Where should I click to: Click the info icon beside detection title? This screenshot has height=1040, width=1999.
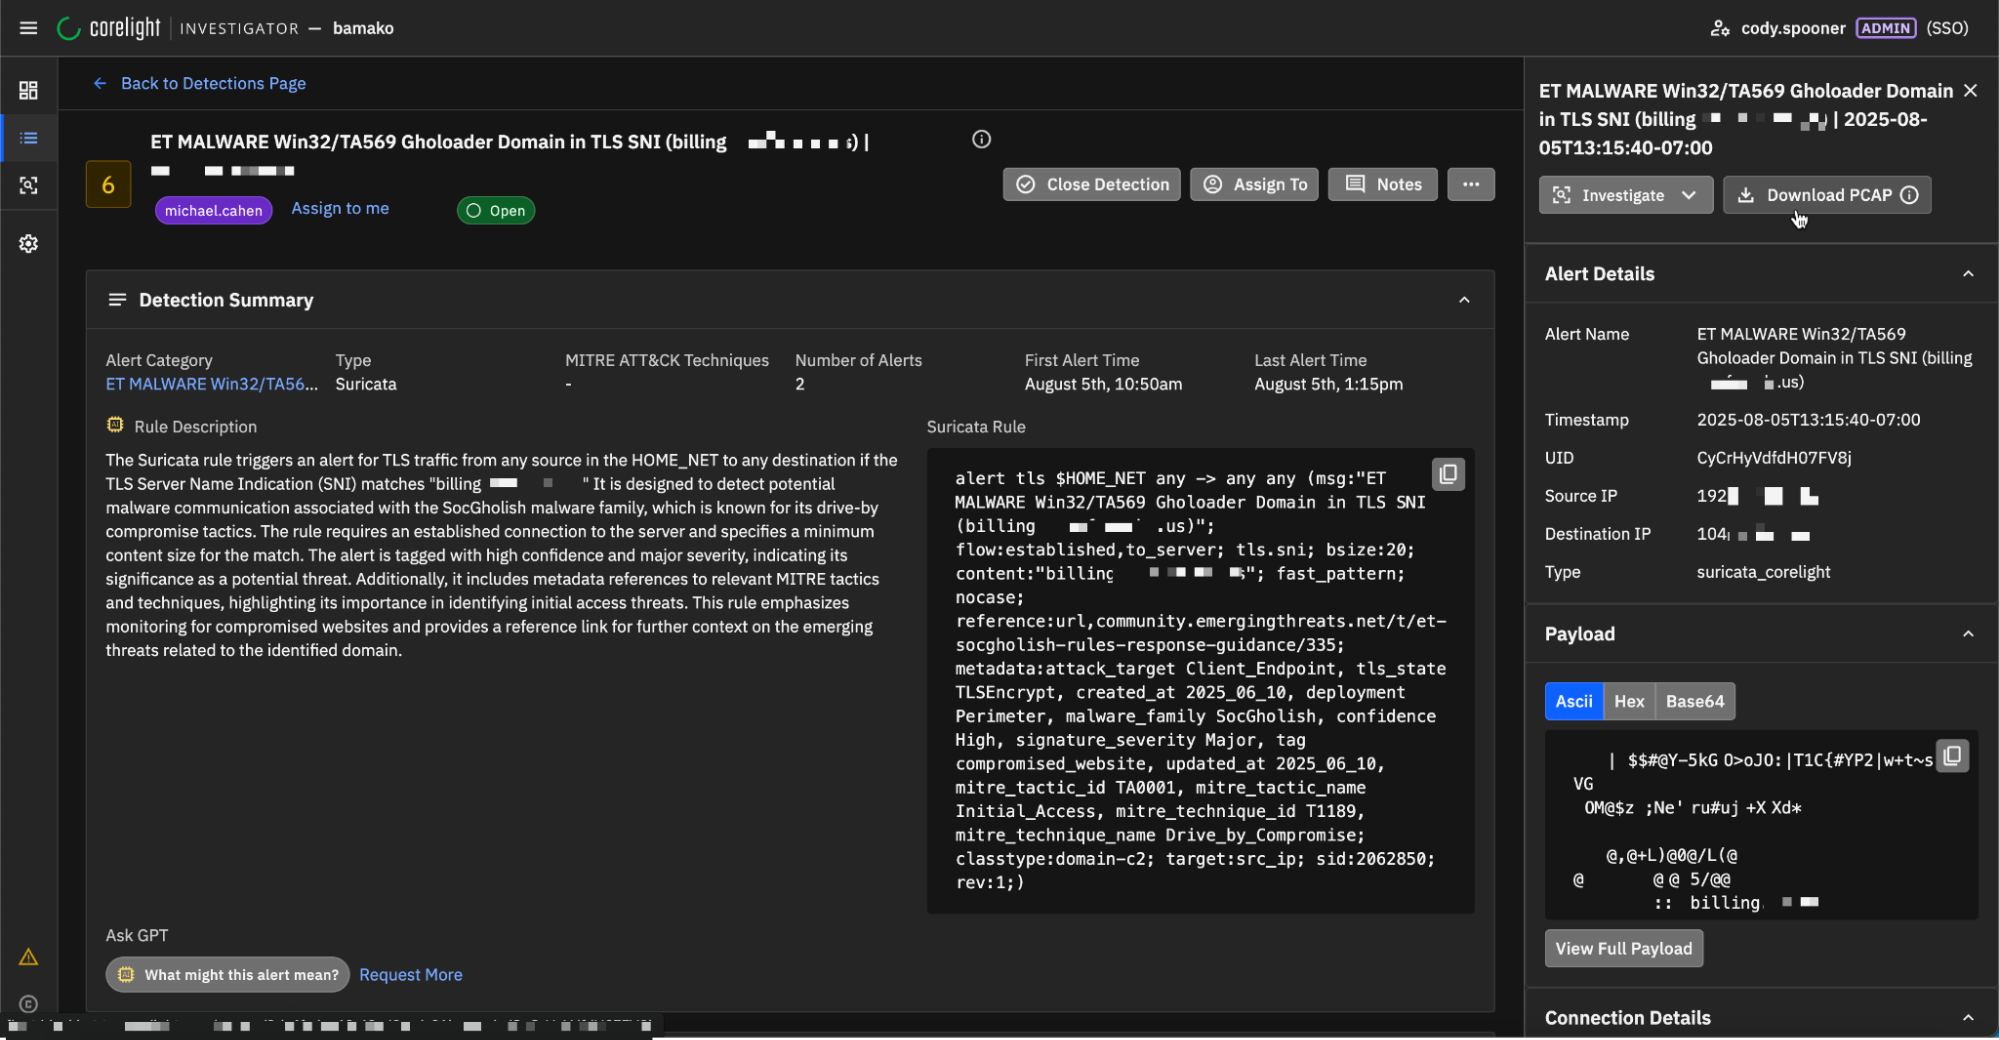981,140
